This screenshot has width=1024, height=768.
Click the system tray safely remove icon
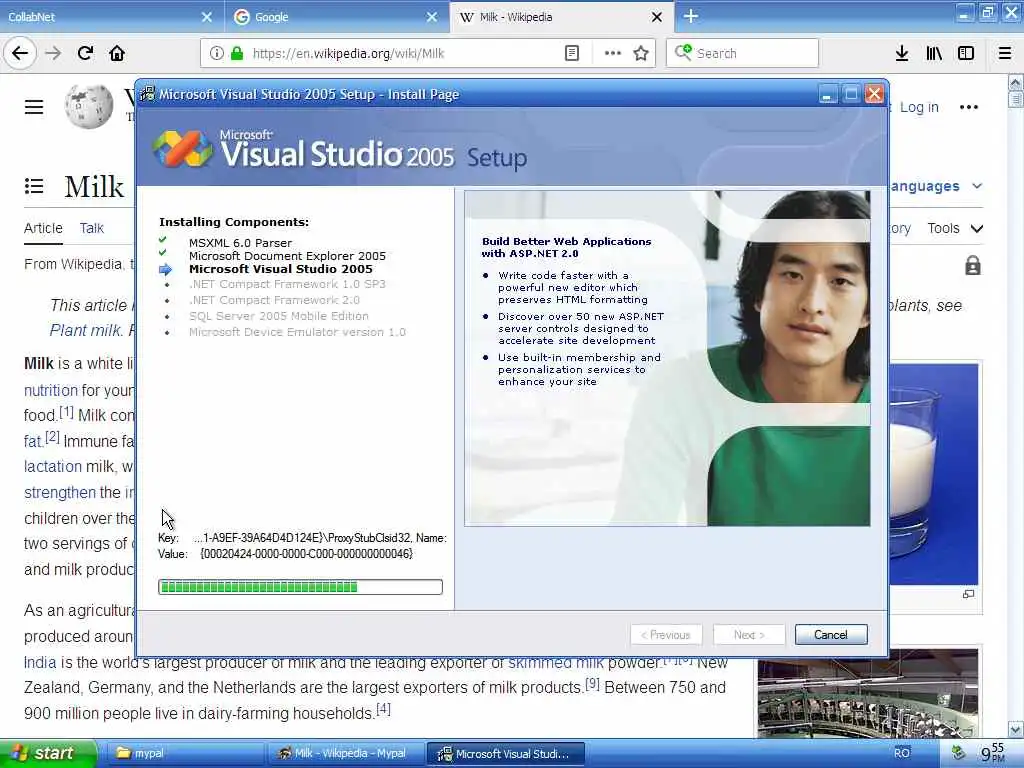(957, 753)
